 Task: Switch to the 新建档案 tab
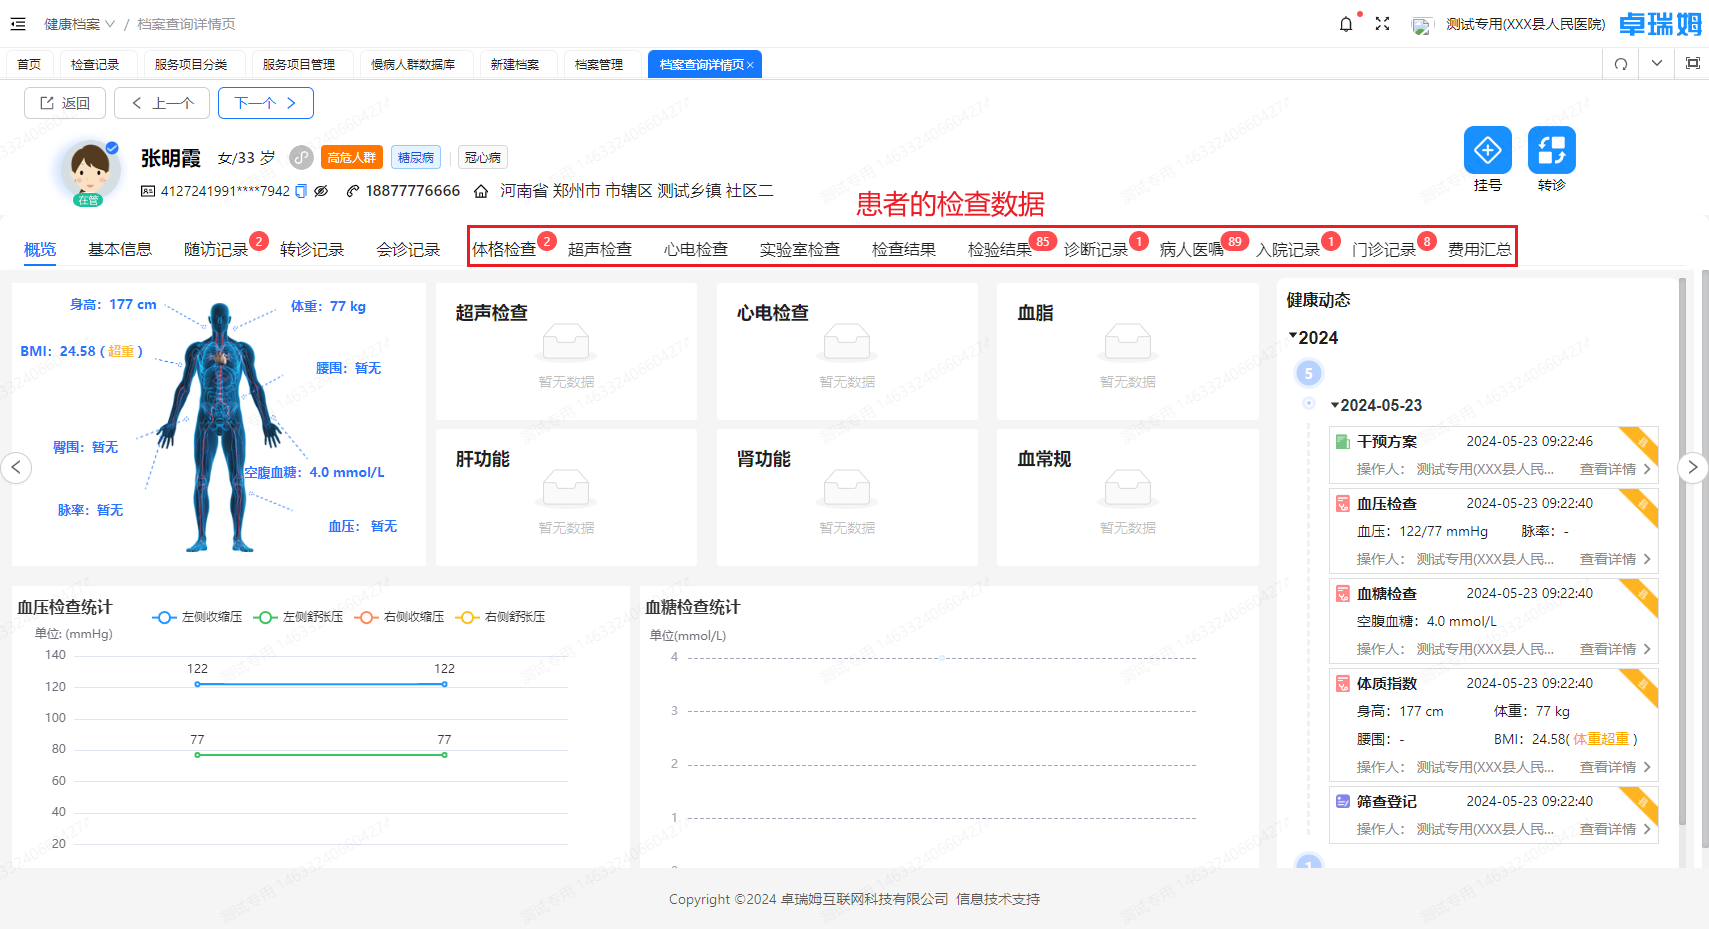point(515,64)
